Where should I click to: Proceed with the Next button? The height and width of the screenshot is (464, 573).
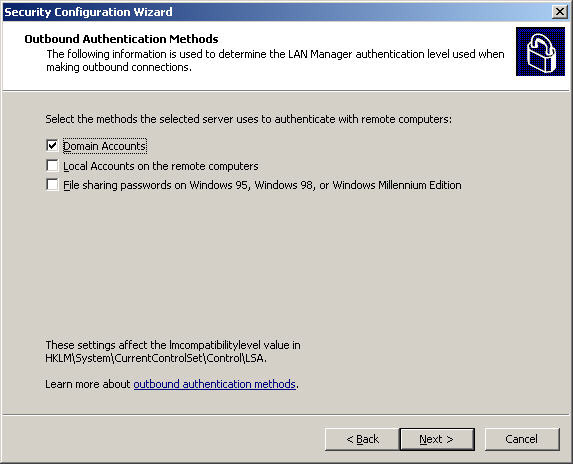coord(437,439)
